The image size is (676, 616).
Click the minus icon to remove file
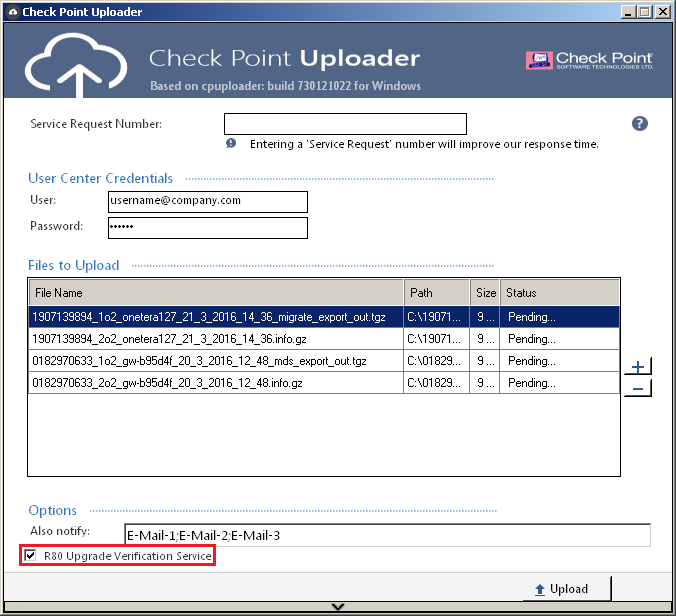click(x=638, y=388)
